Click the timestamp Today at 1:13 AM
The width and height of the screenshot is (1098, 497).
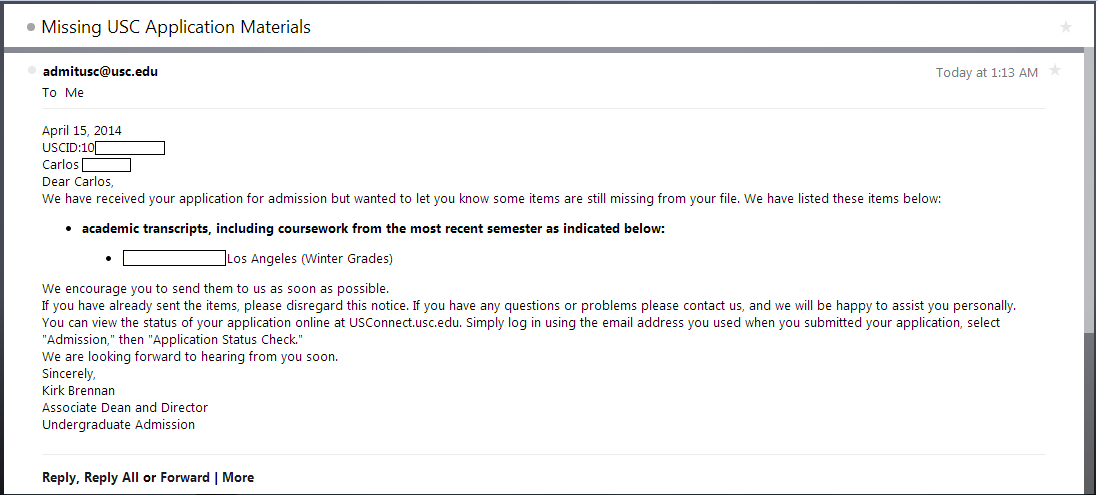tap(986, 72)
